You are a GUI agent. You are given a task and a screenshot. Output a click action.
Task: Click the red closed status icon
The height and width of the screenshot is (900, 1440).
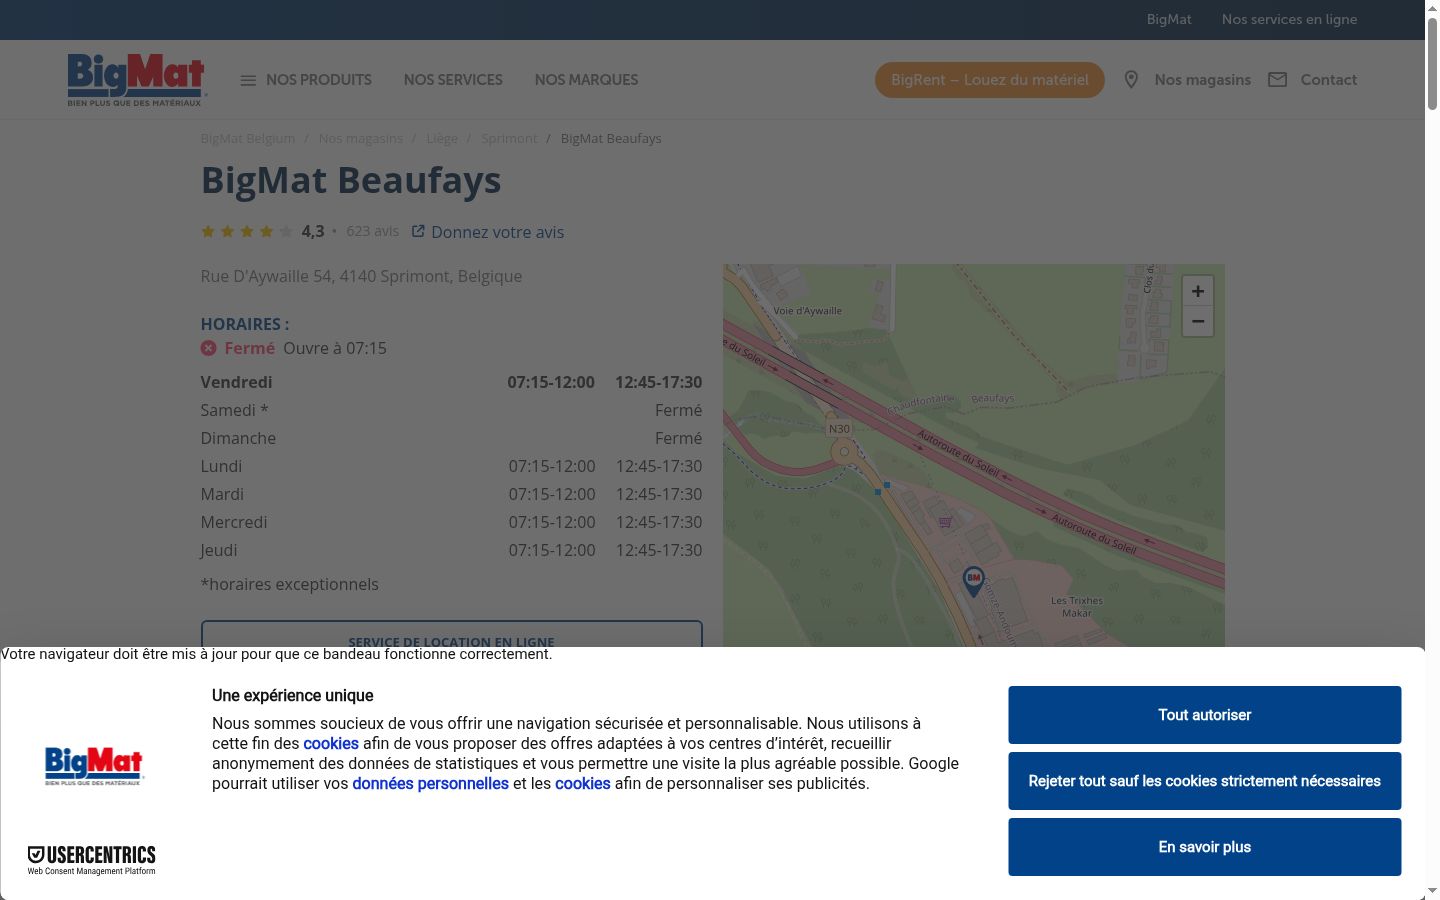point(208,348)
